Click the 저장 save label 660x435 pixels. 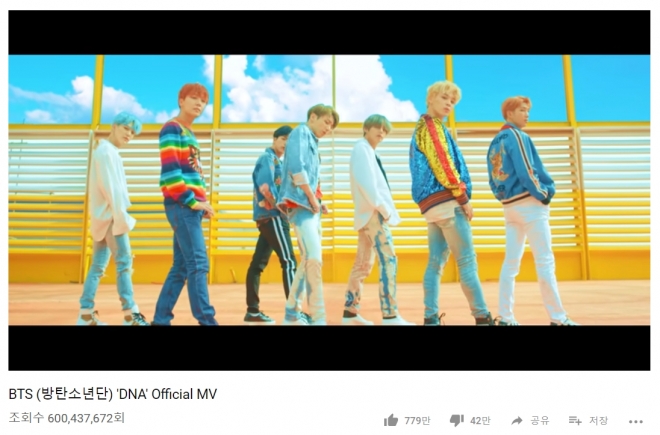598,420
